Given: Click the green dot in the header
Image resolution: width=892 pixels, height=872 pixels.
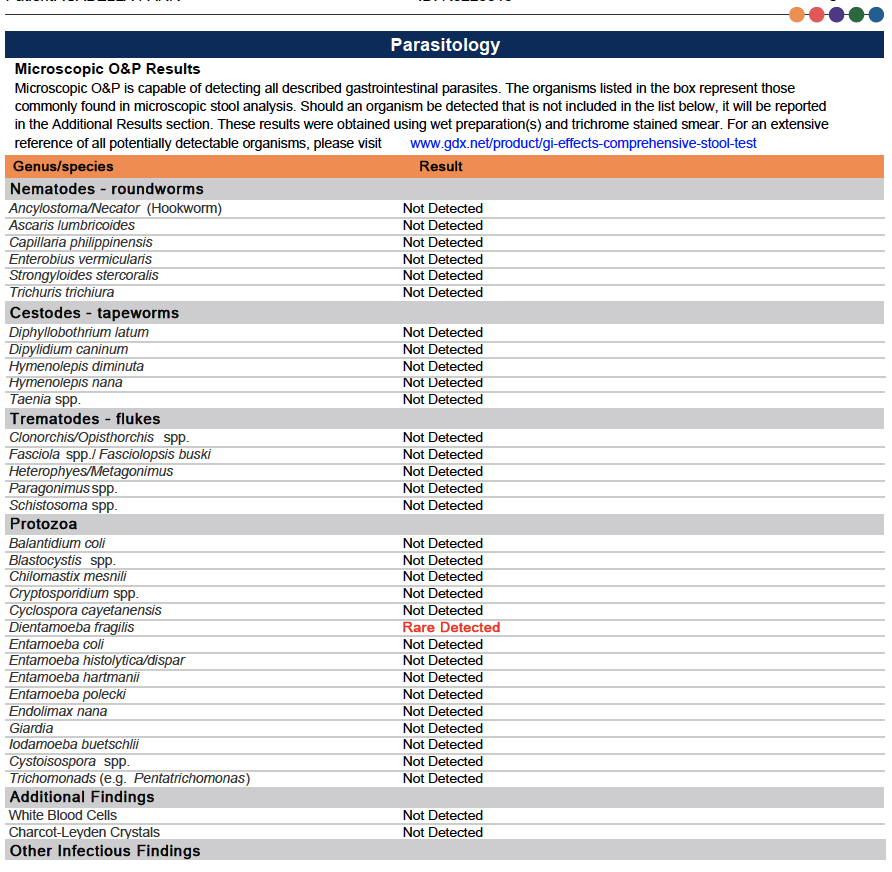Looking at the screenshot, I should pyautogui.click(x=856, y=14).
